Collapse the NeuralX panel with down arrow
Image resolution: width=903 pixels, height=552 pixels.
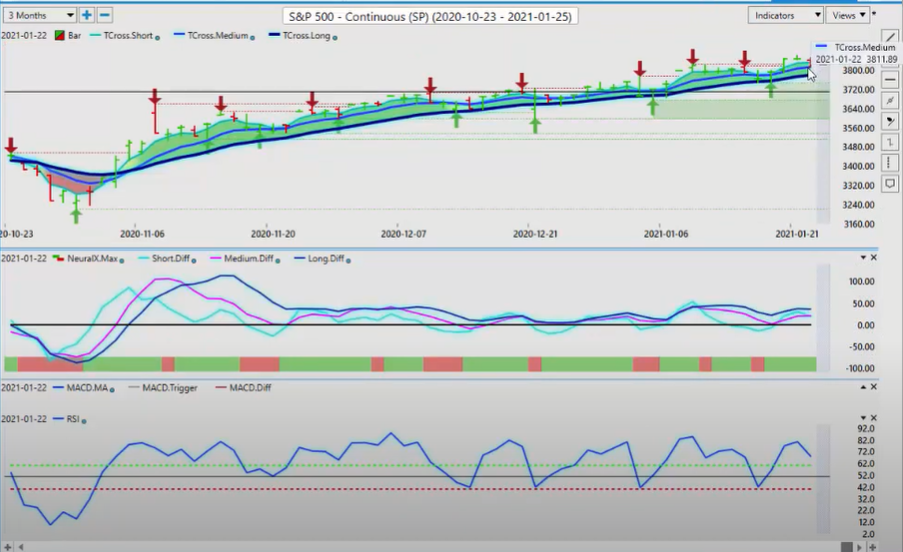pos(863,257)
